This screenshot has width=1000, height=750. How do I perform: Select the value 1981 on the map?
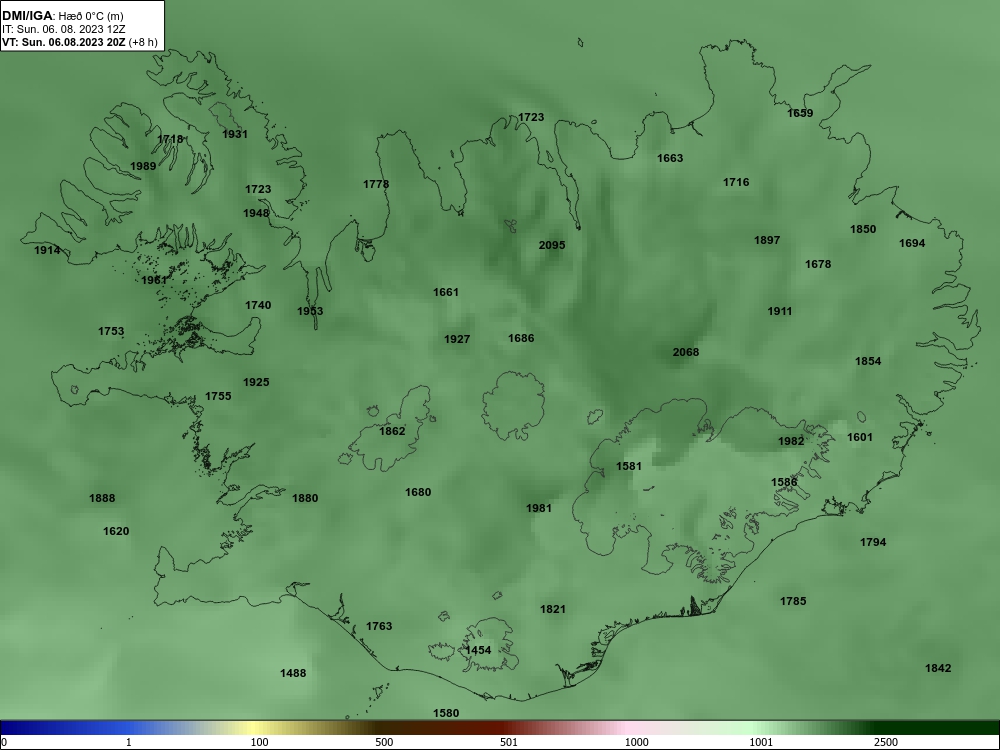tap(538, 508)
